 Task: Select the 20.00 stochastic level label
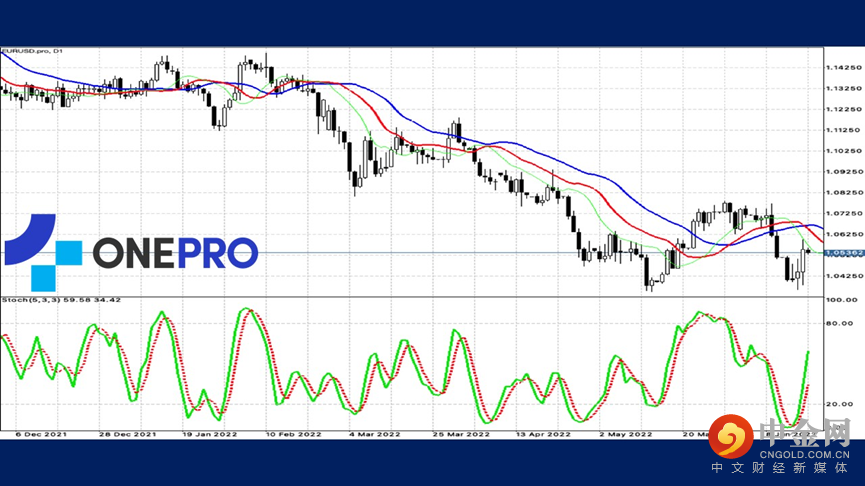coord(840,404)
